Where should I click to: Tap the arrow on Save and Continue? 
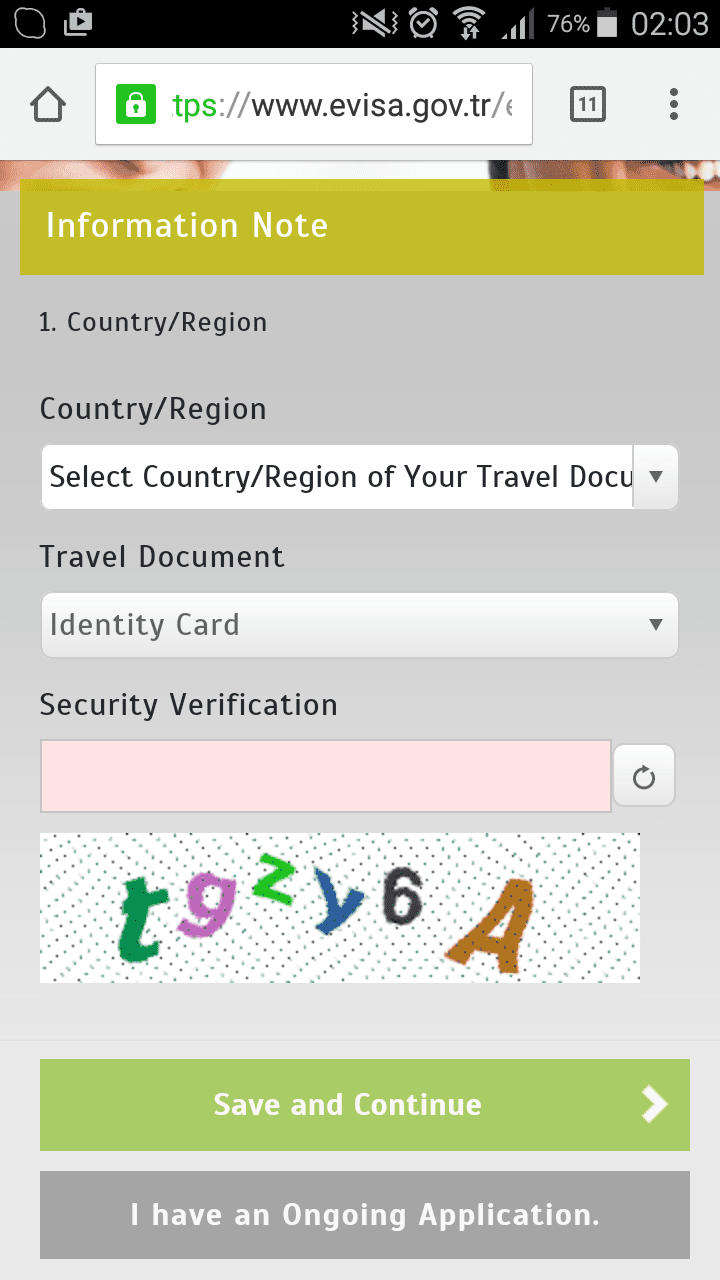[x=654, y=1104]
